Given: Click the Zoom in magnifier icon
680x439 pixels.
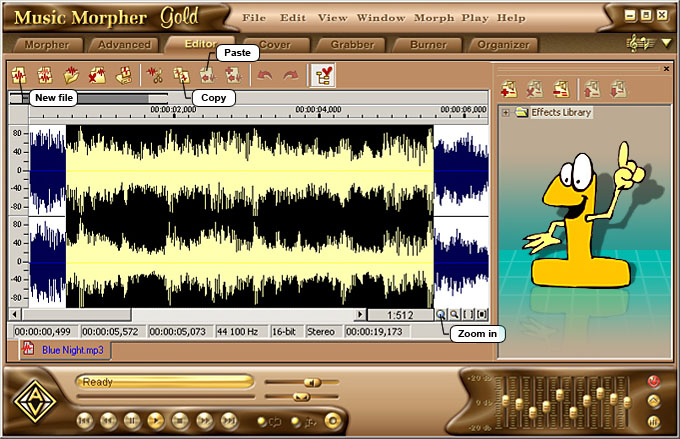Looking at the screenshot, I should 441,314.
